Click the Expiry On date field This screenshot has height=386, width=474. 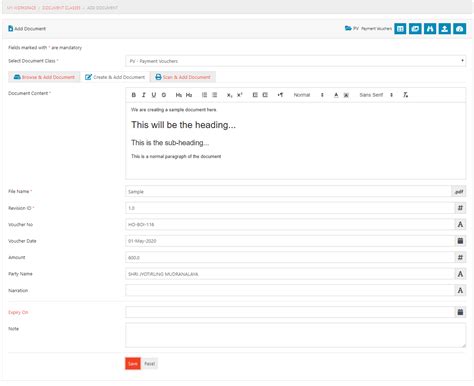[x=290, y=312]
